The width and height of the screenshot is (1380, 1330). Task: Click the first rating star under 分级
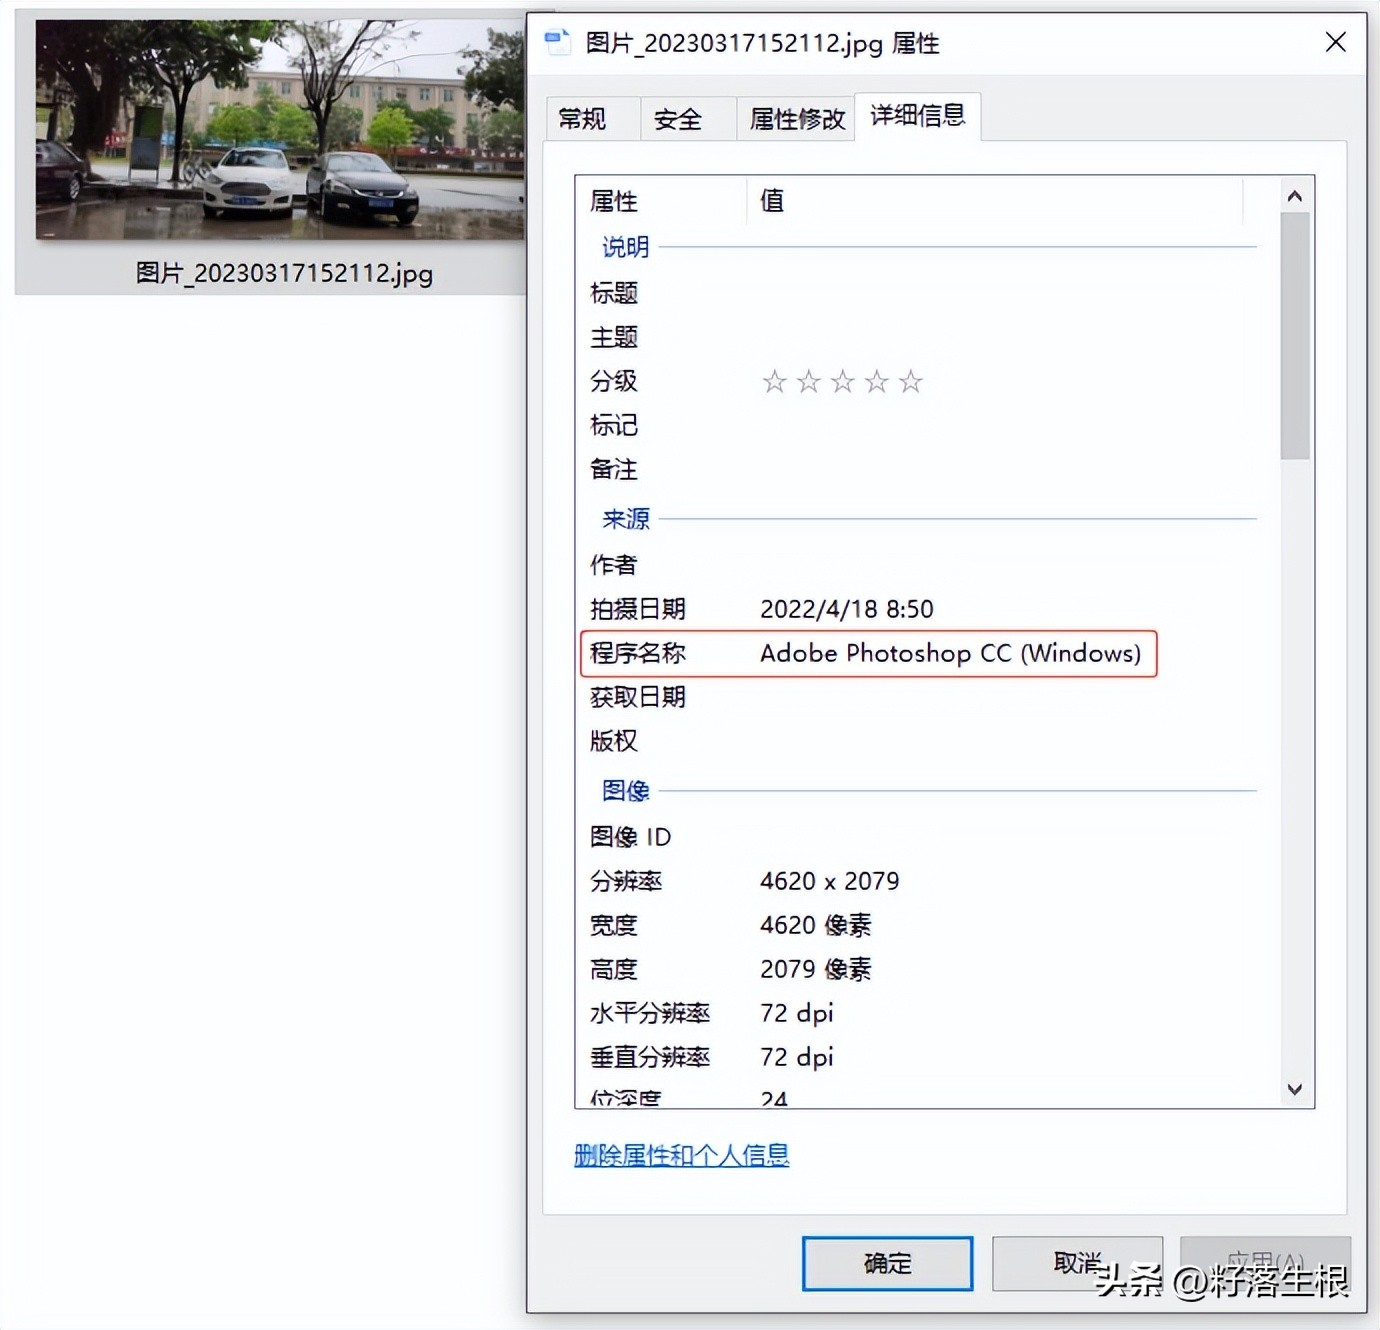775,381
